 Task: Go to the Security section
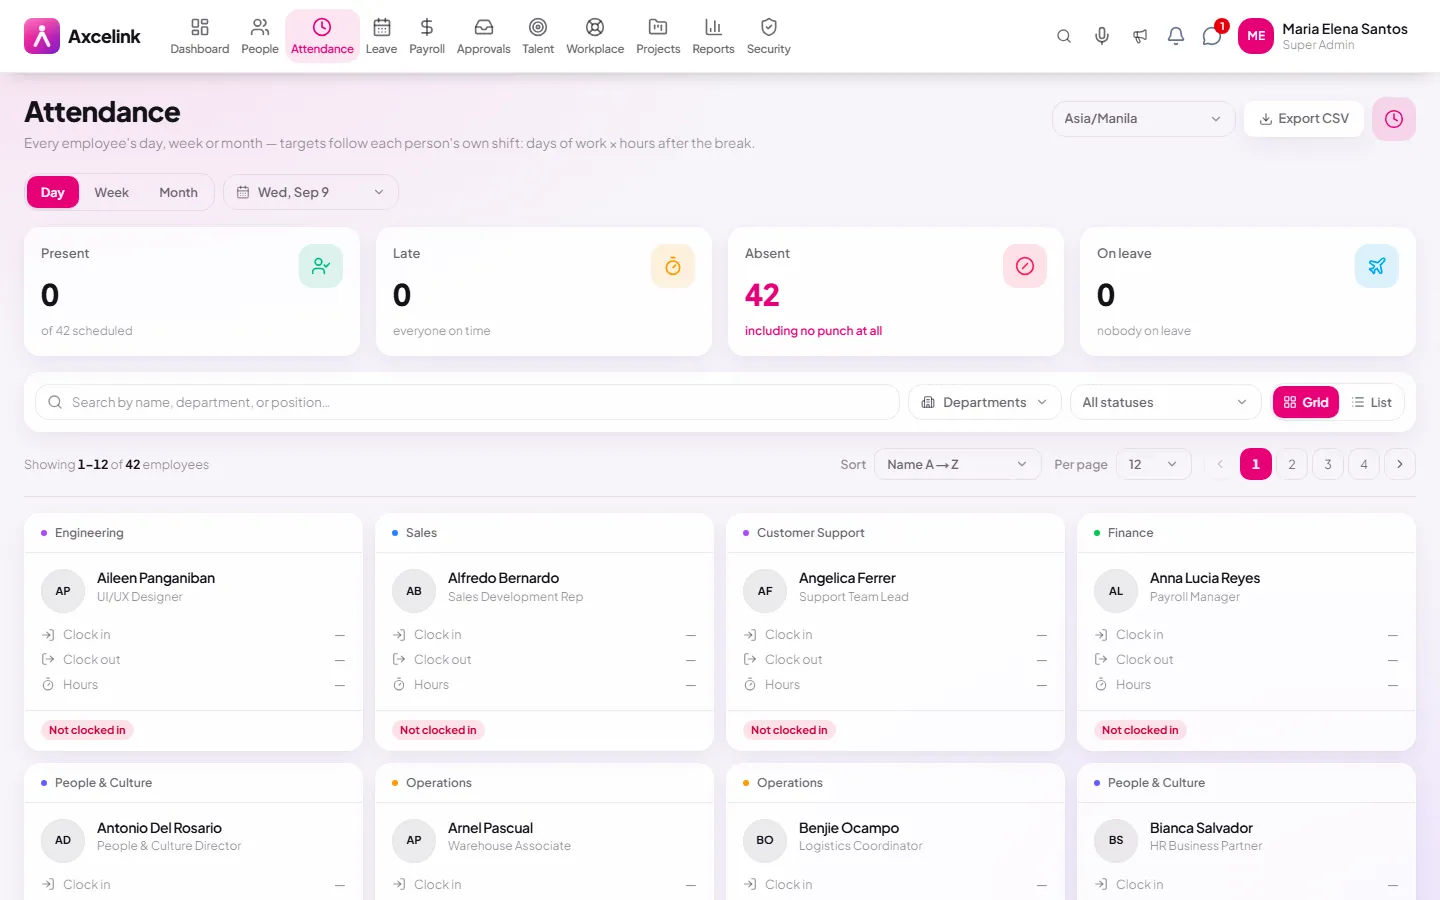pyautogui.click(x=769, y=36)
